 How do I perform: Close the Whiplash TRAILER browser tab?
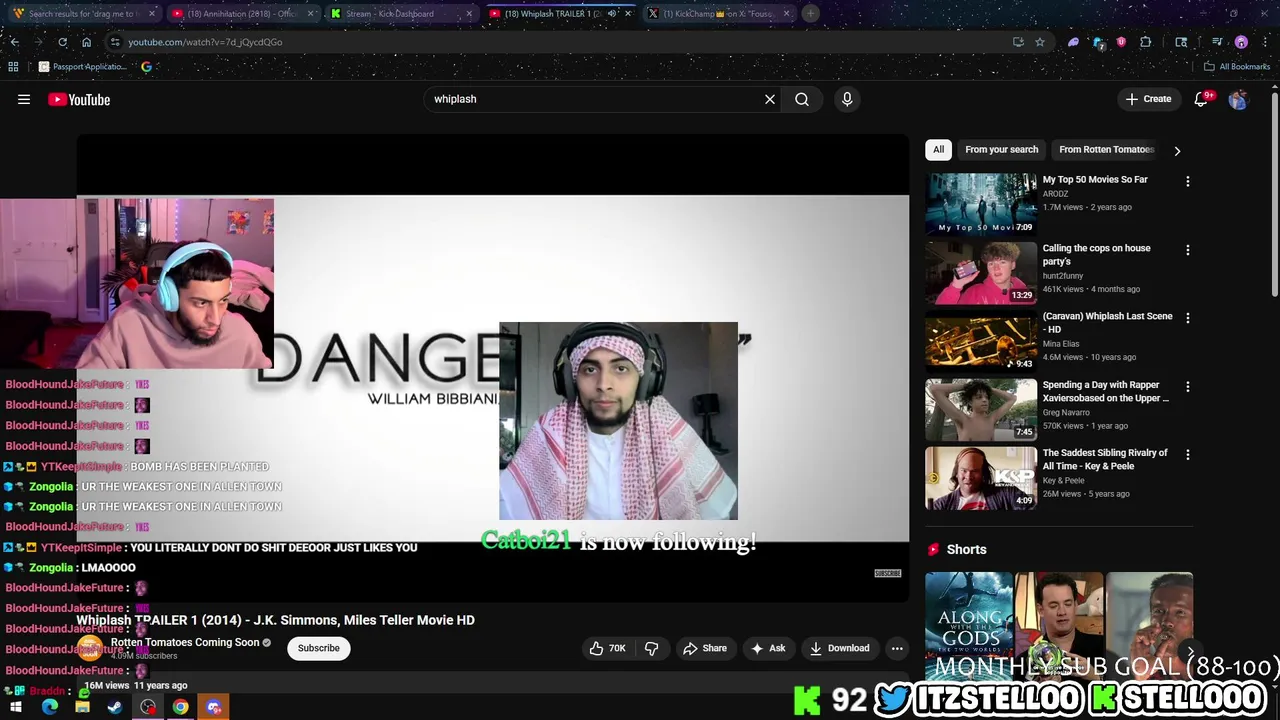point(628,13)
